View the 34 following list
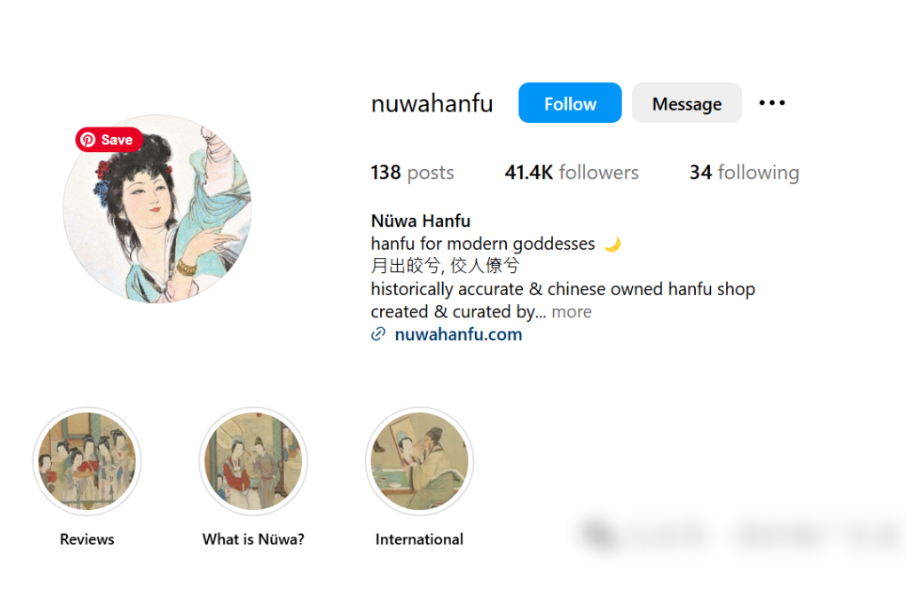 pyautogui.click(x=744, y=172)
